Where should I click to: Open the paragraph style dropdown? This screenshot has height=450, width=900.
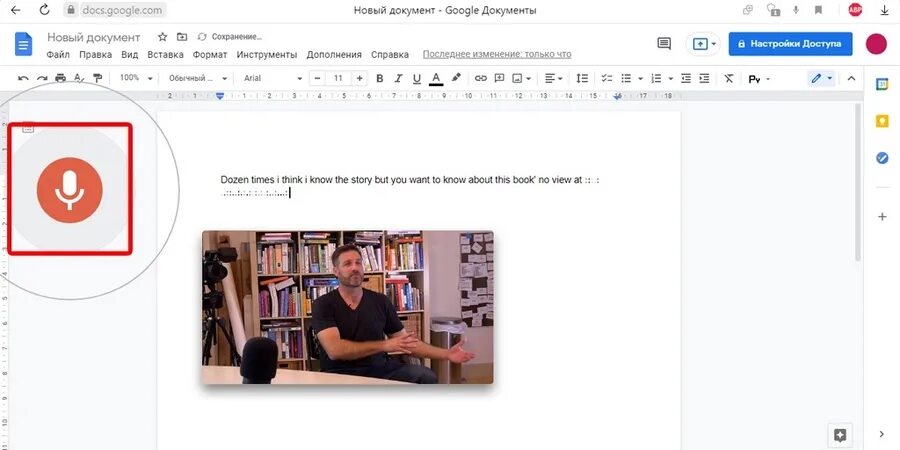197,78
